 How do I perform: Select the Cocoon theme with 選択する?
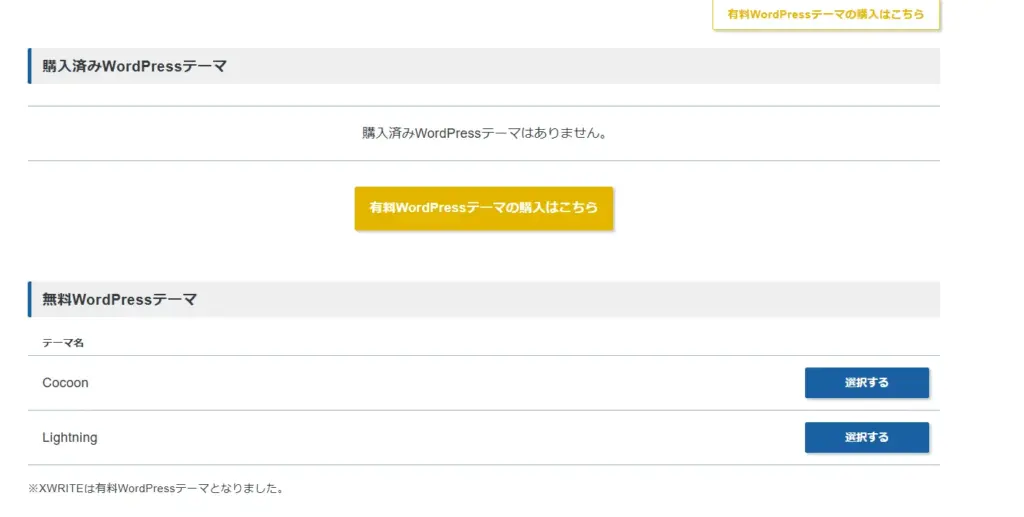[x=866, y=383]
